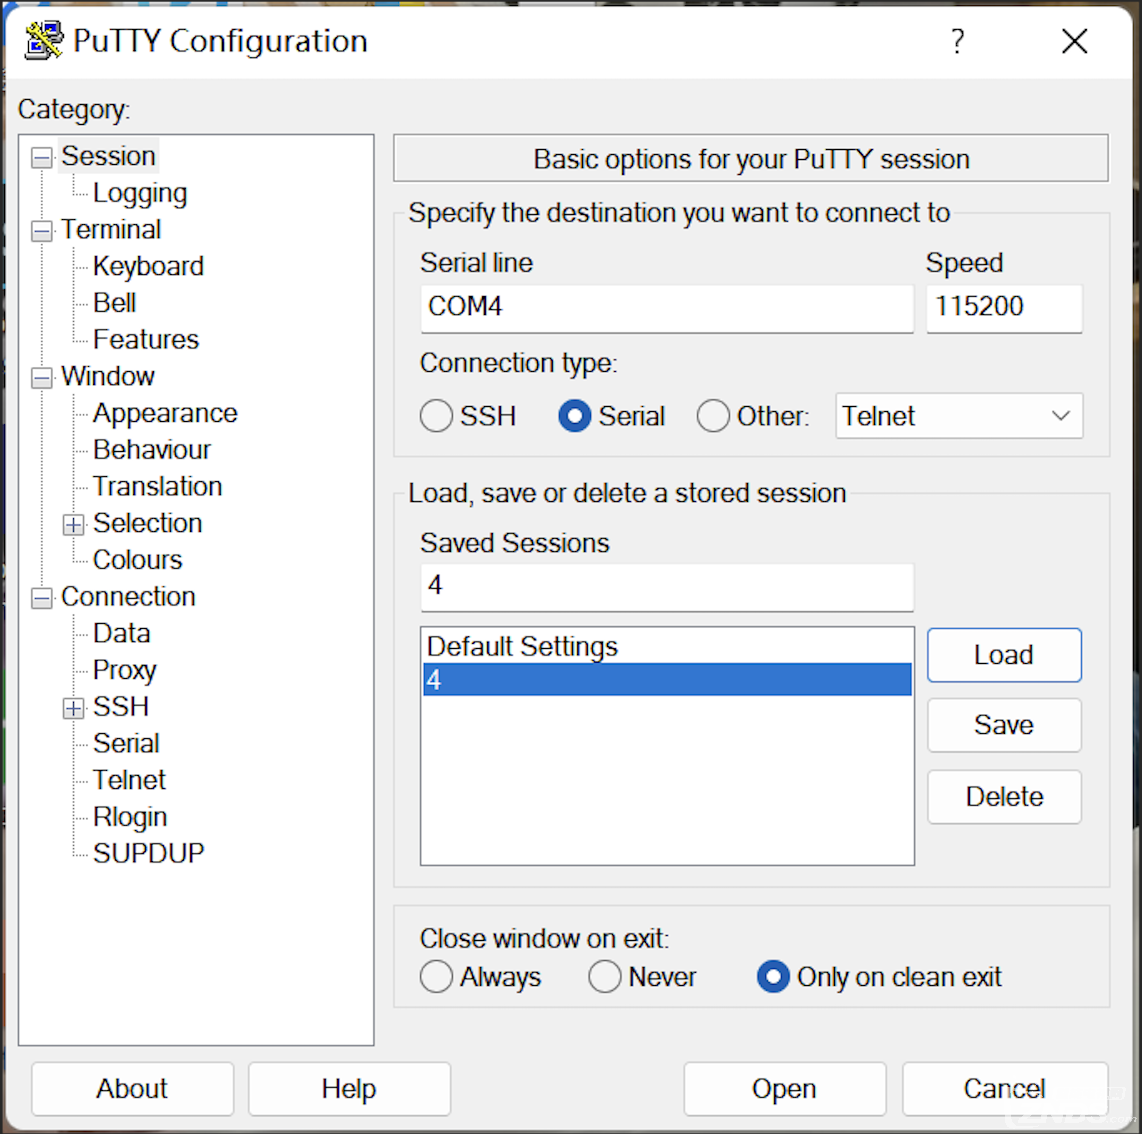
Task: Collapse the Terminal tree node
Action: point(42,231)
